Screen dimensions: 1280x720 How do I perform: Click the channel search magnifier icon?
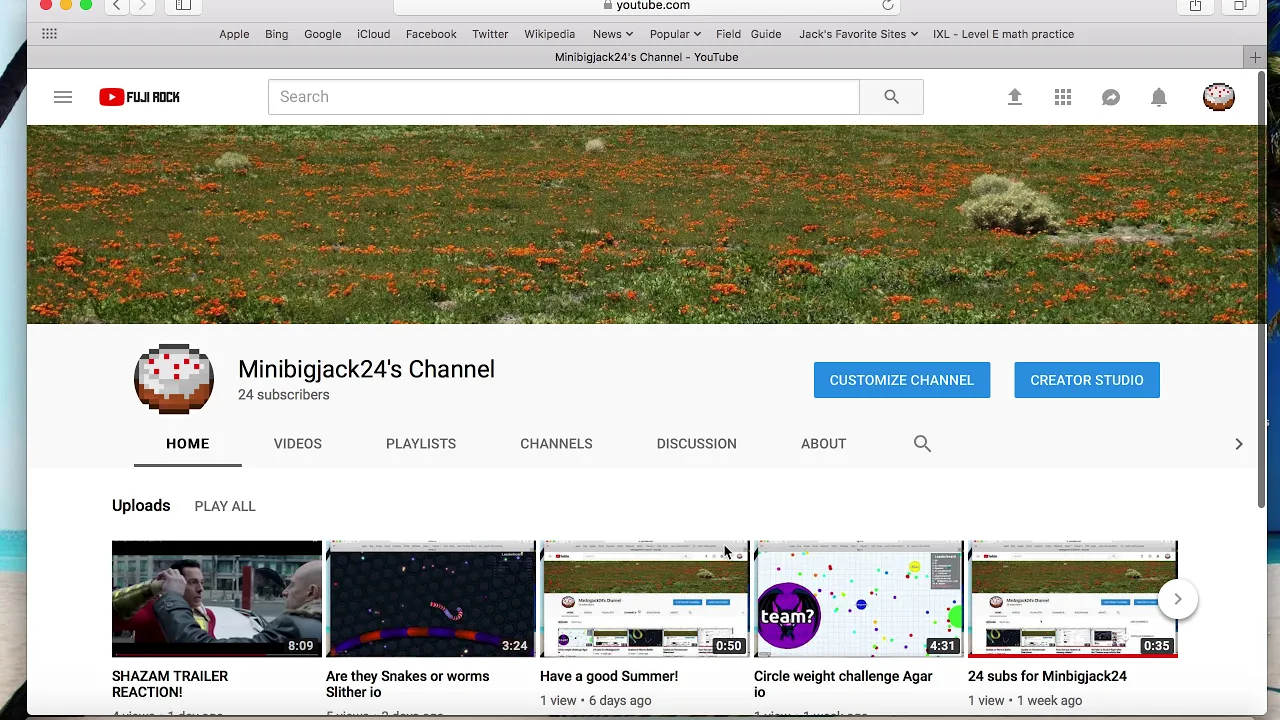click(x=922, y=443)
